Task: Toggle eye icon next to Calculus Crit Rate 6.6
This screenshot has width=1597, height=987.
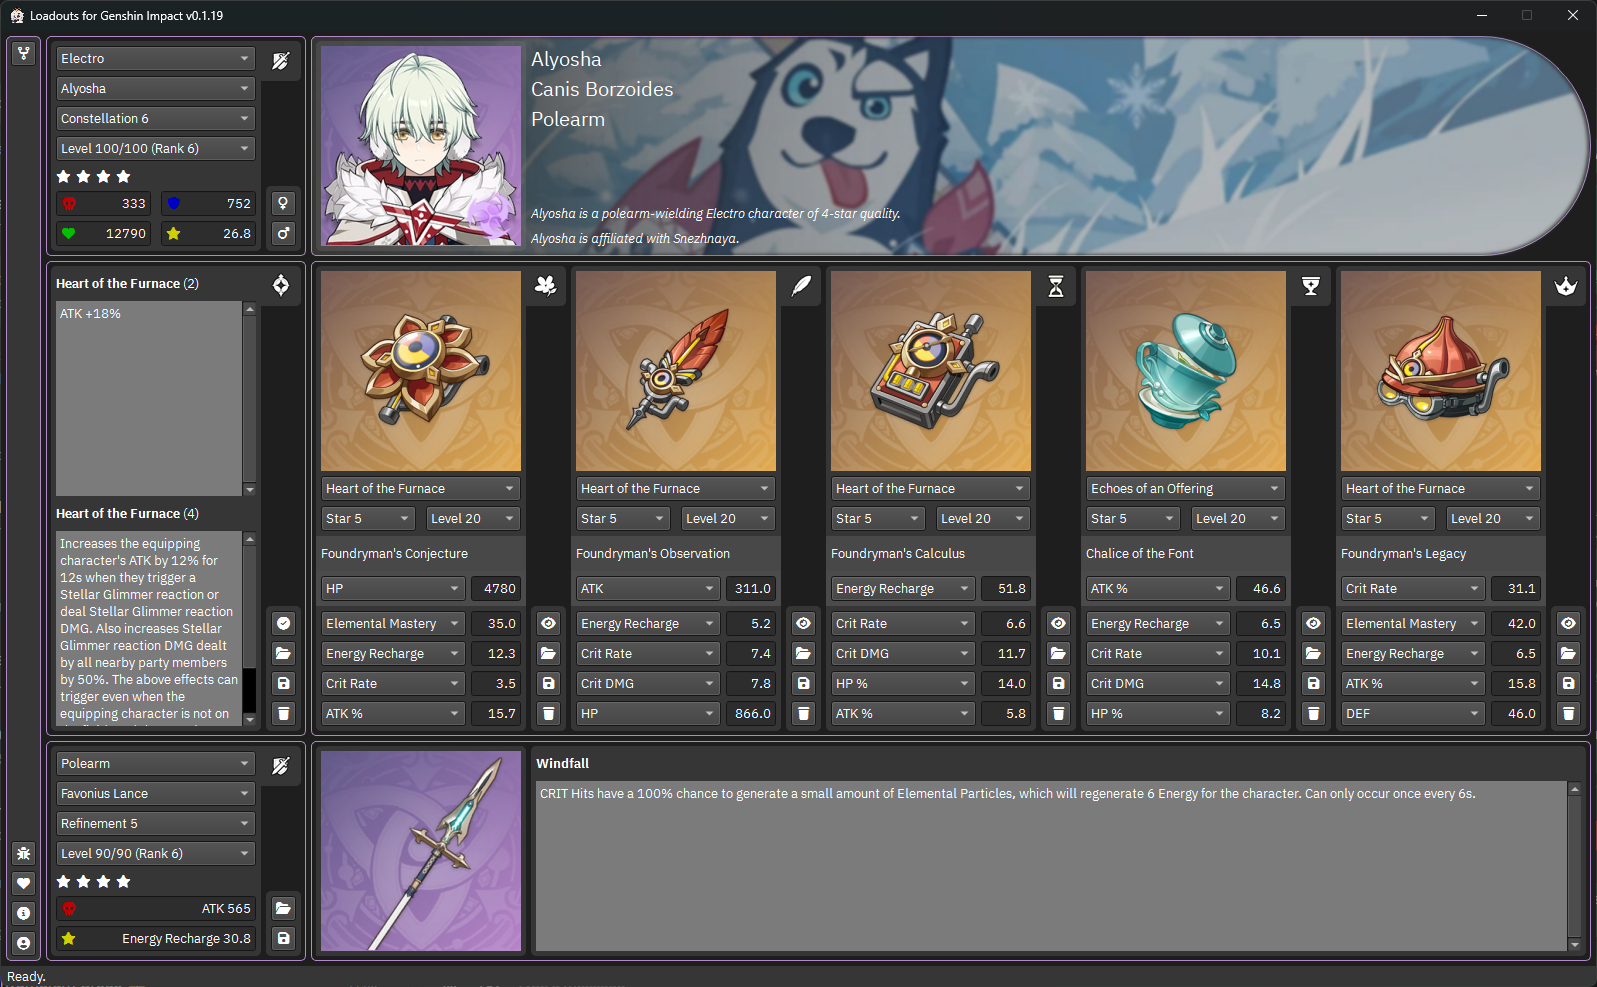Action: coord(1059,624)
